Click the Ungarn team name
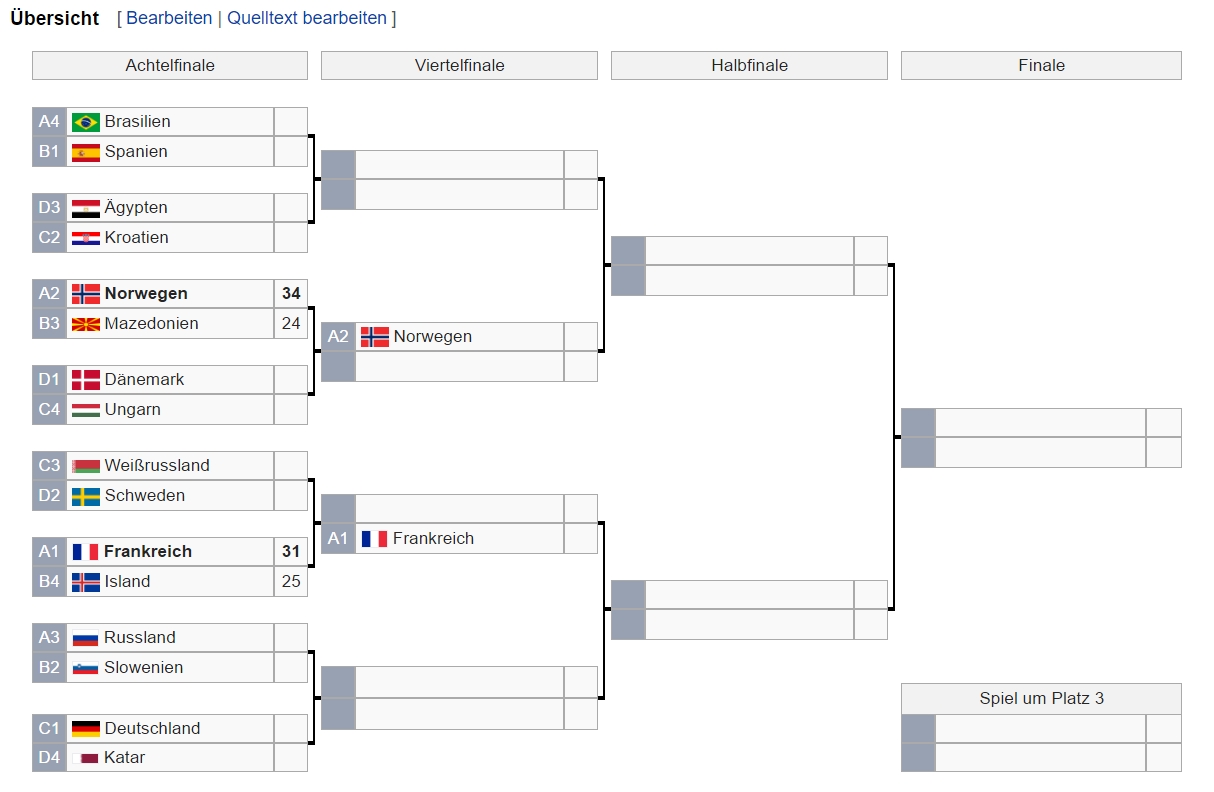This screenshot has width=1214, height=792. [133, 410]
